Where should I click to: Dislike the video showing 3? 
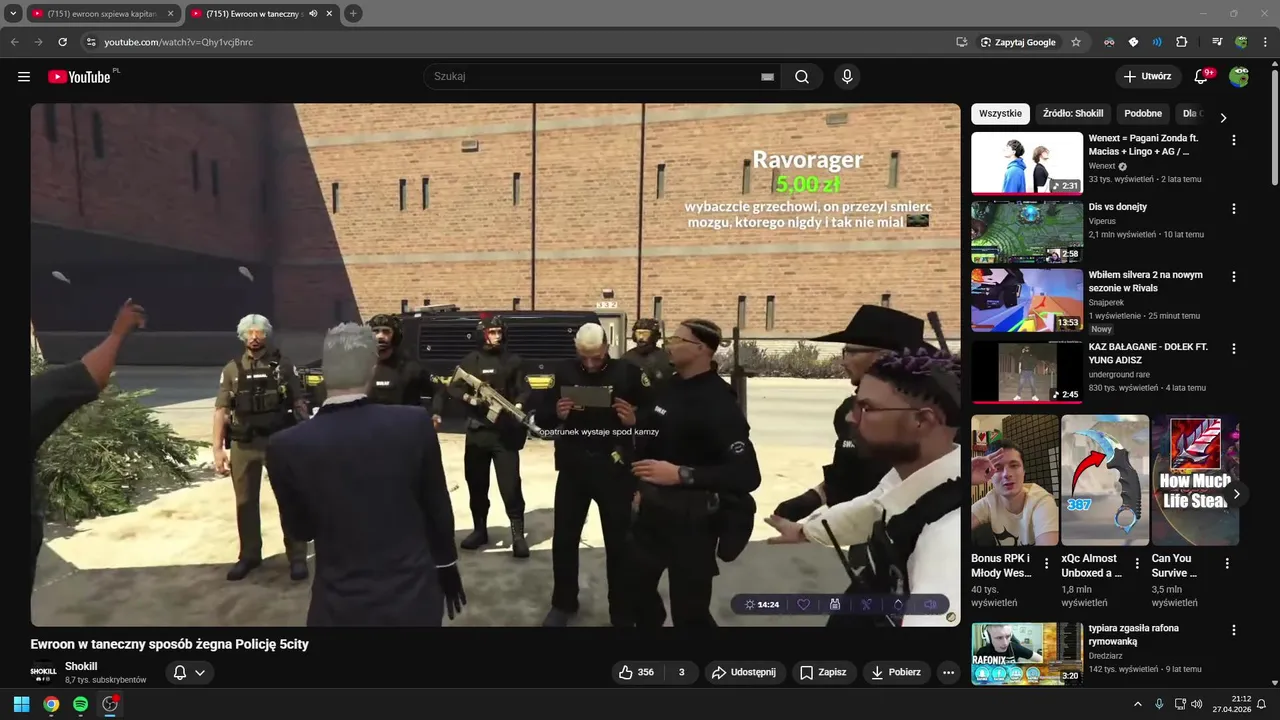(681, 673)
